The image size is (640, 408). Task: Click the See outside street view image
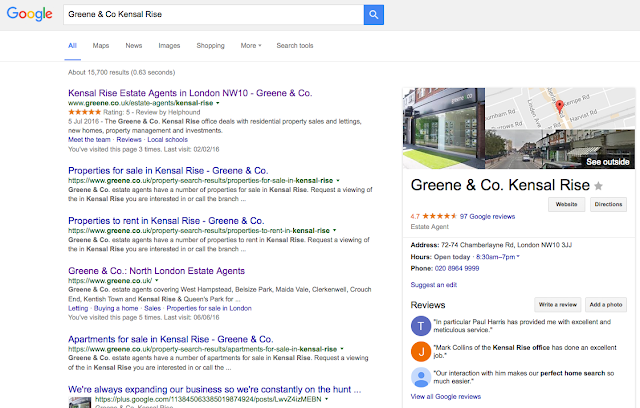[560, 149]
